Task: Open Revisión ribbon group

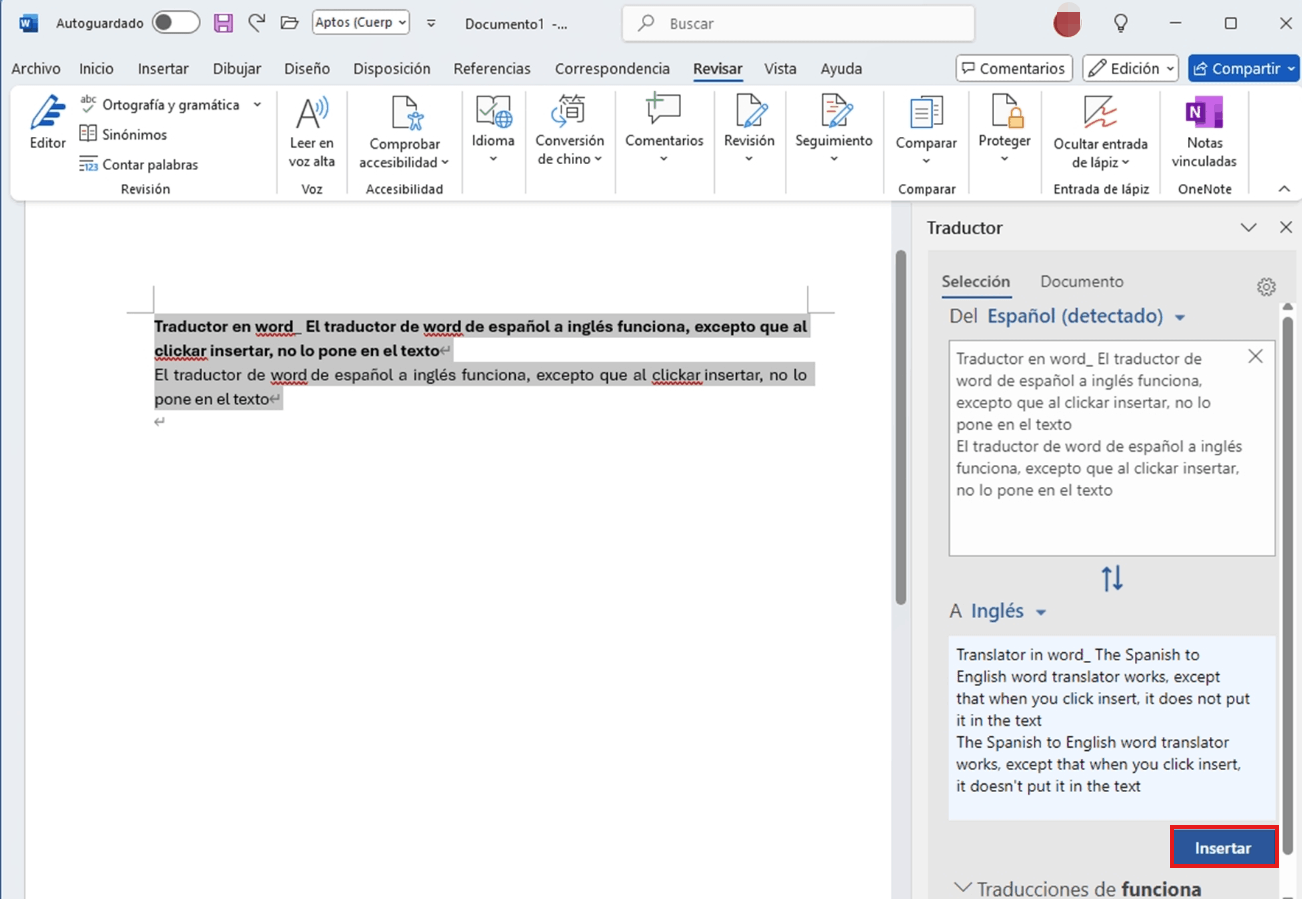Action: pos(749,130)
